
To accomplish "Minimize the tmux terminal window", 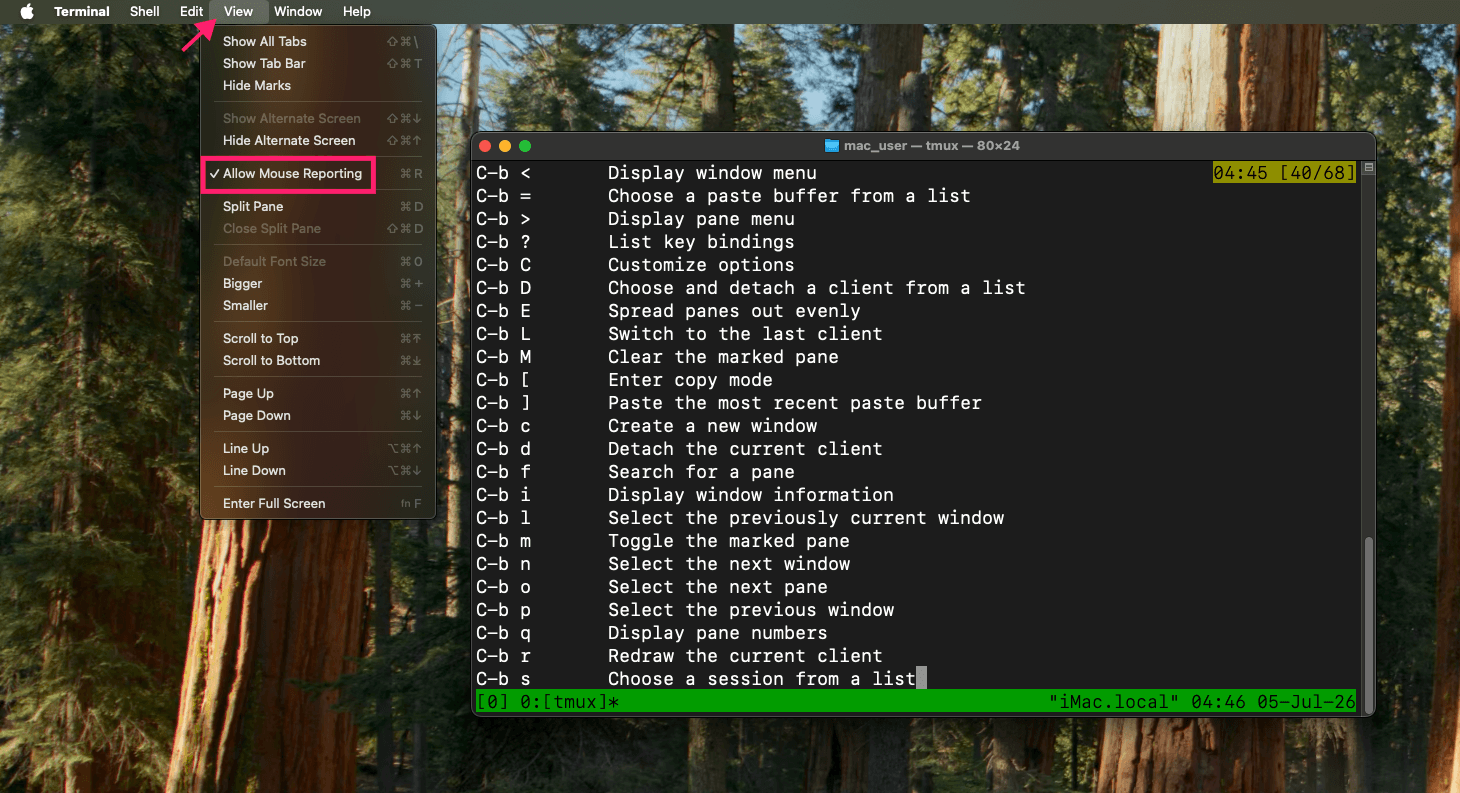I will point(505,146).
